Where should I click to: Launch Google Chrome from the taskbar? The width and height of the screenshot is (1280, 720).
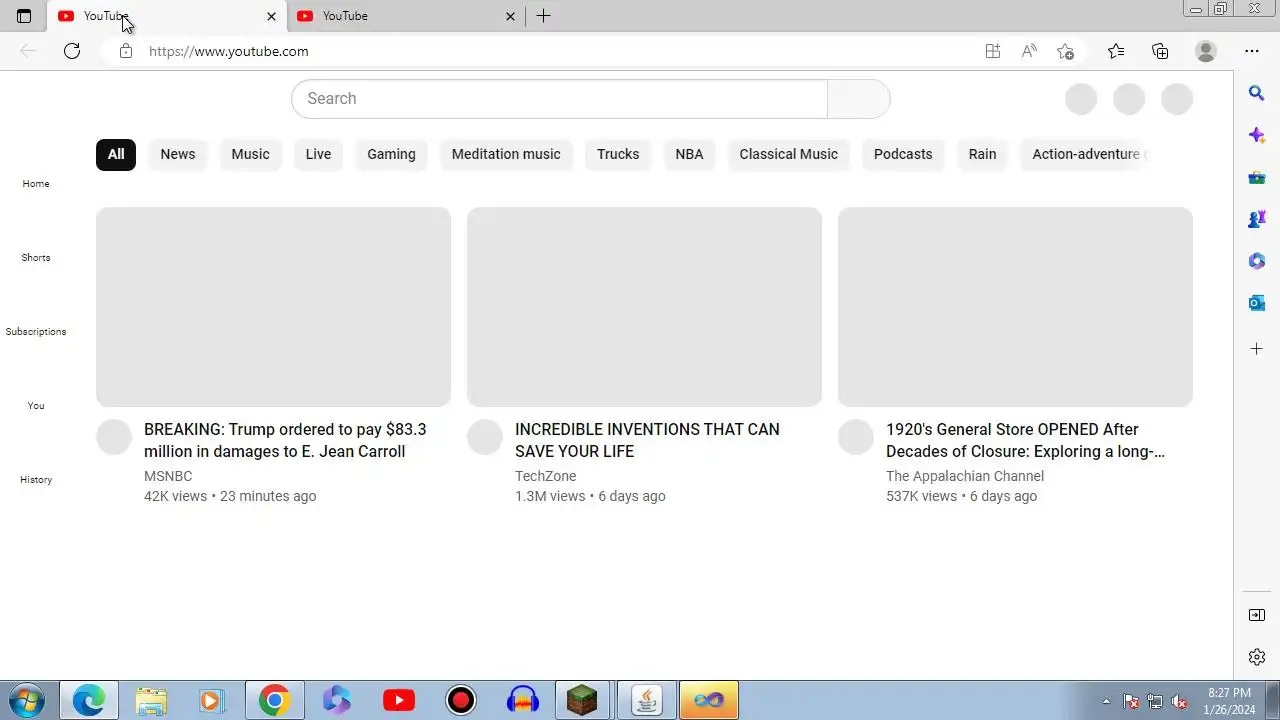274,700
